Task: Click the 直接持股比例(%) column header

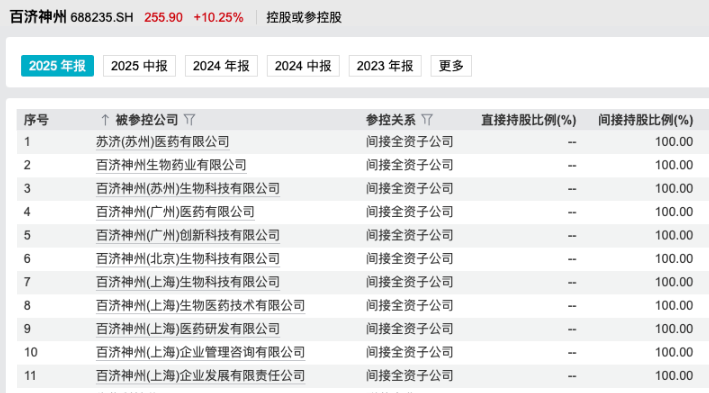Action: pyautogui.click(x=528, y=120)
